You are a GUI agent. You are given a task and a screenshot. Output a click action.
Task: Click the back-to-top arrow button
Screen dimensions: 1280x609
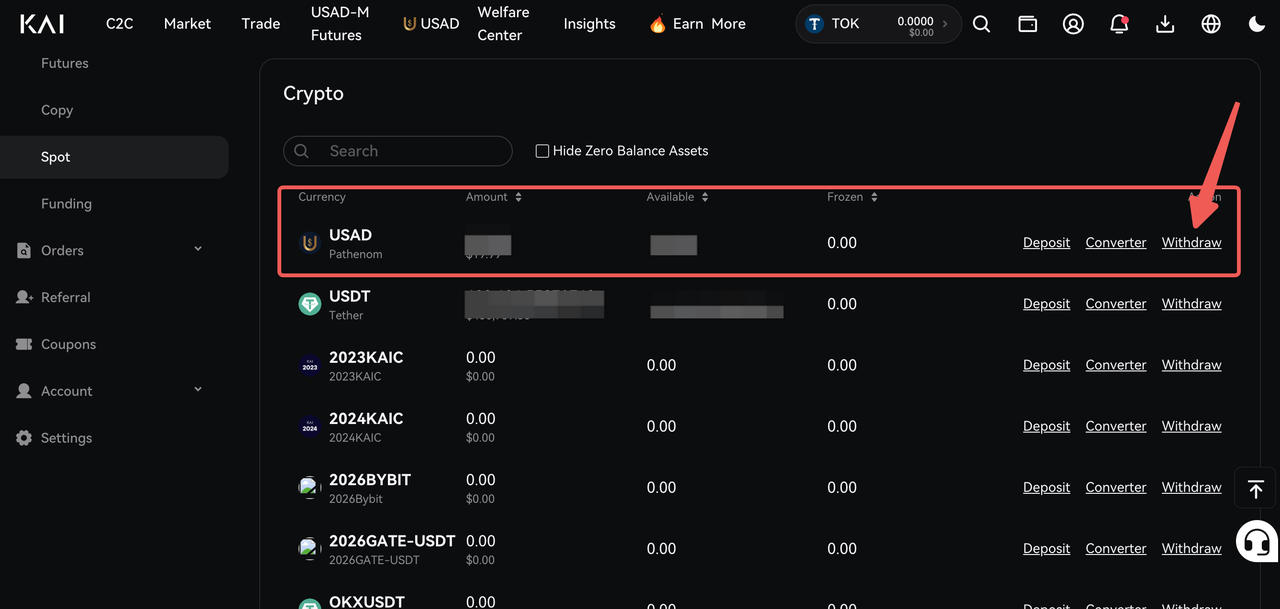tap(1256, 489)
